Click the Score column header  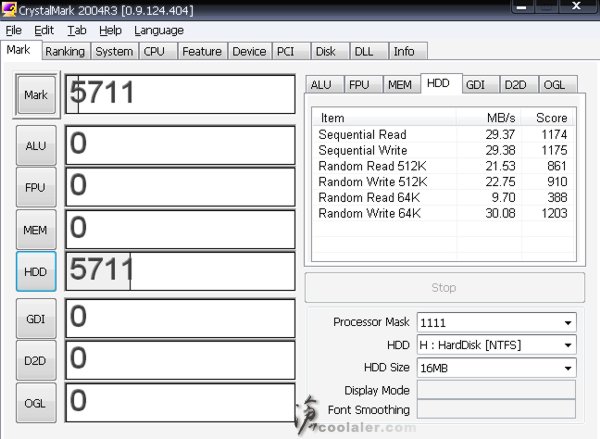[x=548, y=118]
